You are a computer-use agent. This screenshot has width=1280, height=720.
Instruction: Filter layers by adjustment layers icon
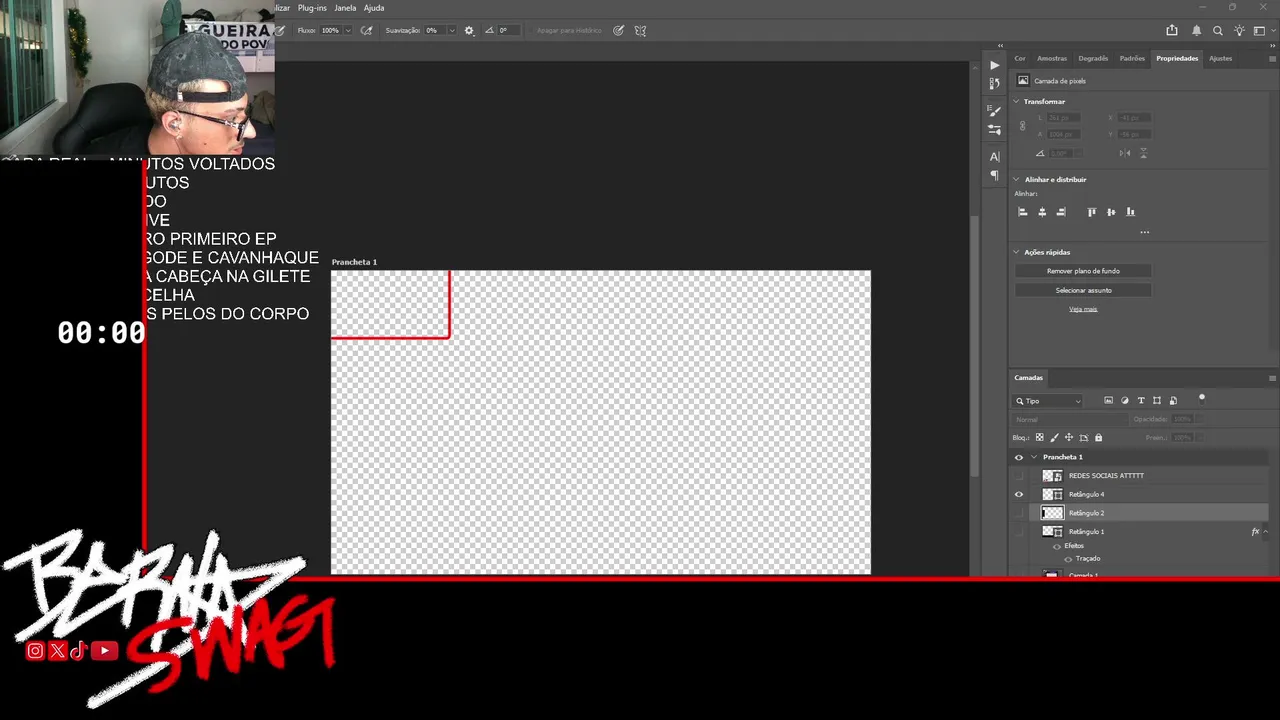pos(1125,401)
